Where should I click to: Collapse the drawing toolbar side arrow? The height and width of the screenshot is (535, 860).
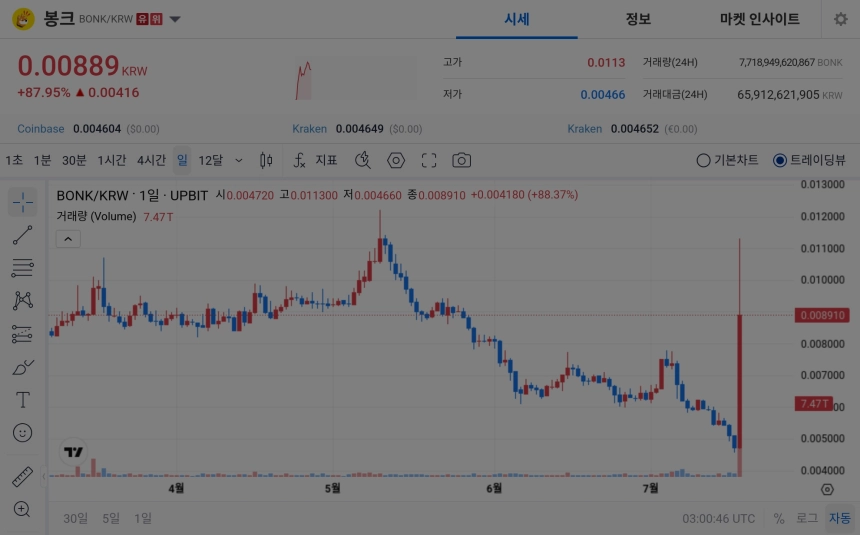coord(44,476)
